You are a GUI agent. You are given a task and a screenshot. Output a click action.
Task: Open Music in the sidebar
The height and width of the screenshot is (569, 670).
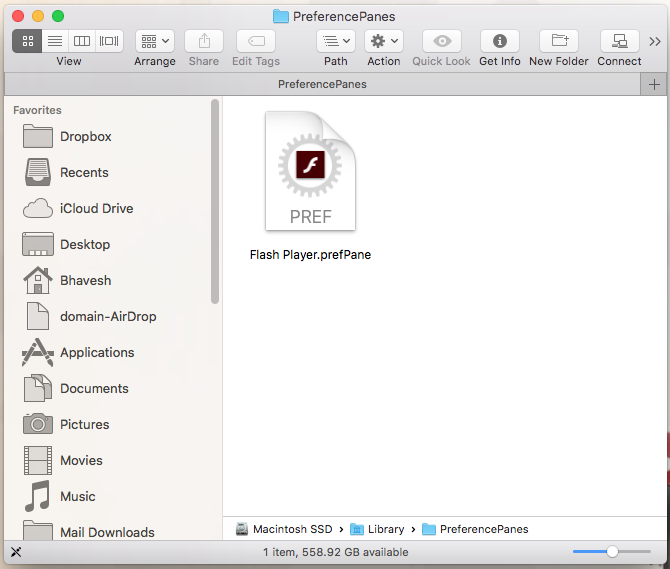[115, 496]
